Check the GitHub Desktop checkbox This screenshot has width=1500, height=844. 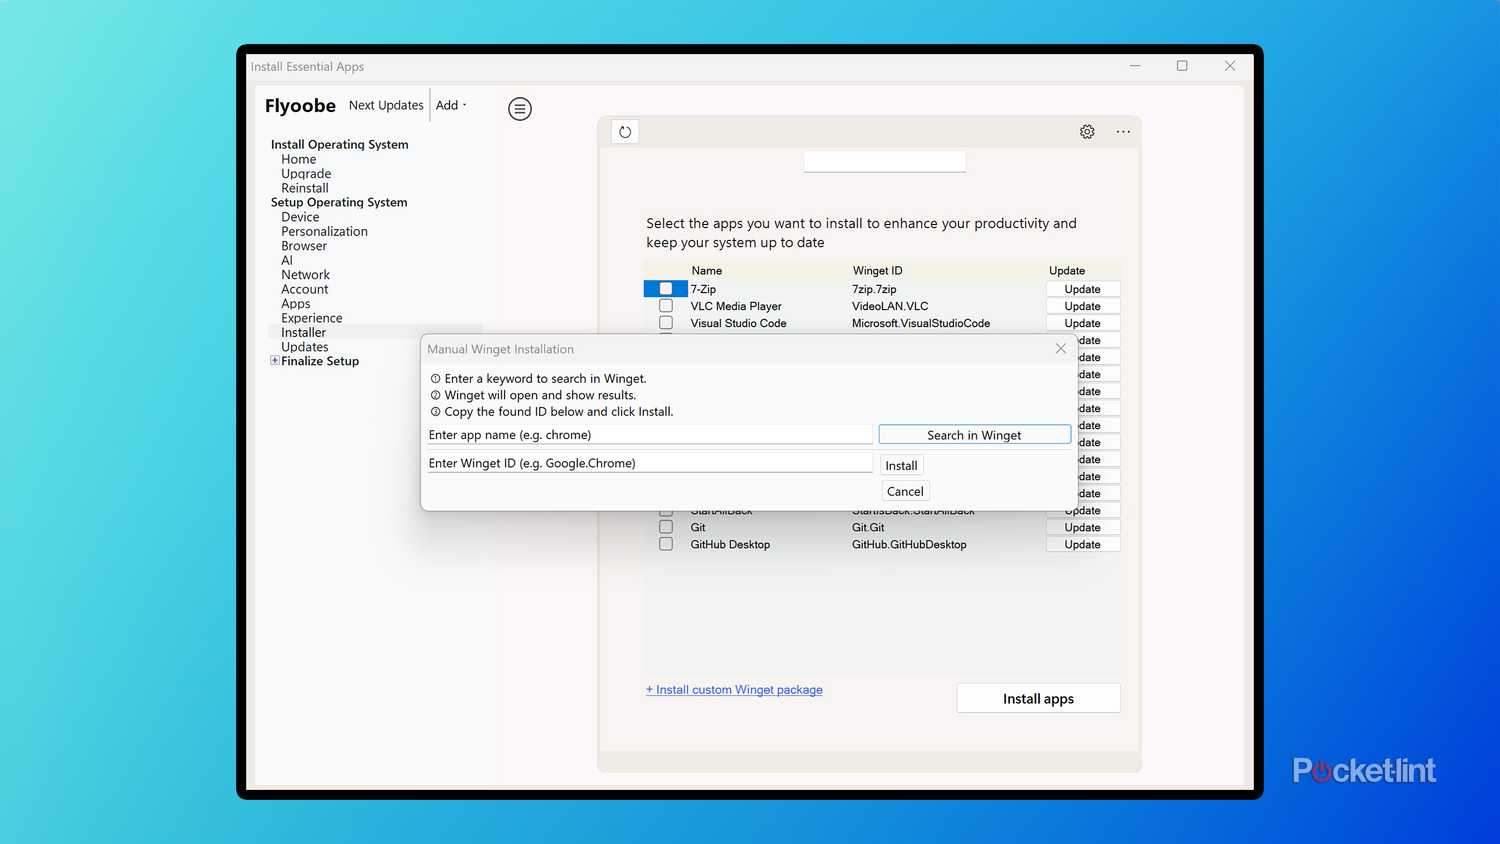[x=665, y=543]
